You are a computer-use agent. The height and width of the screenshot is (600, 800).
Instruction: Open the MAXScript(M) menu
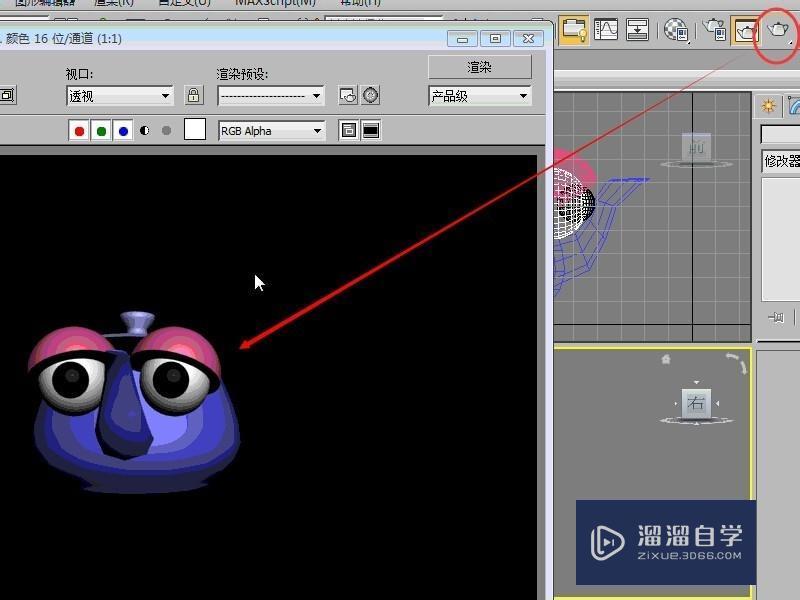pos(276,3)
